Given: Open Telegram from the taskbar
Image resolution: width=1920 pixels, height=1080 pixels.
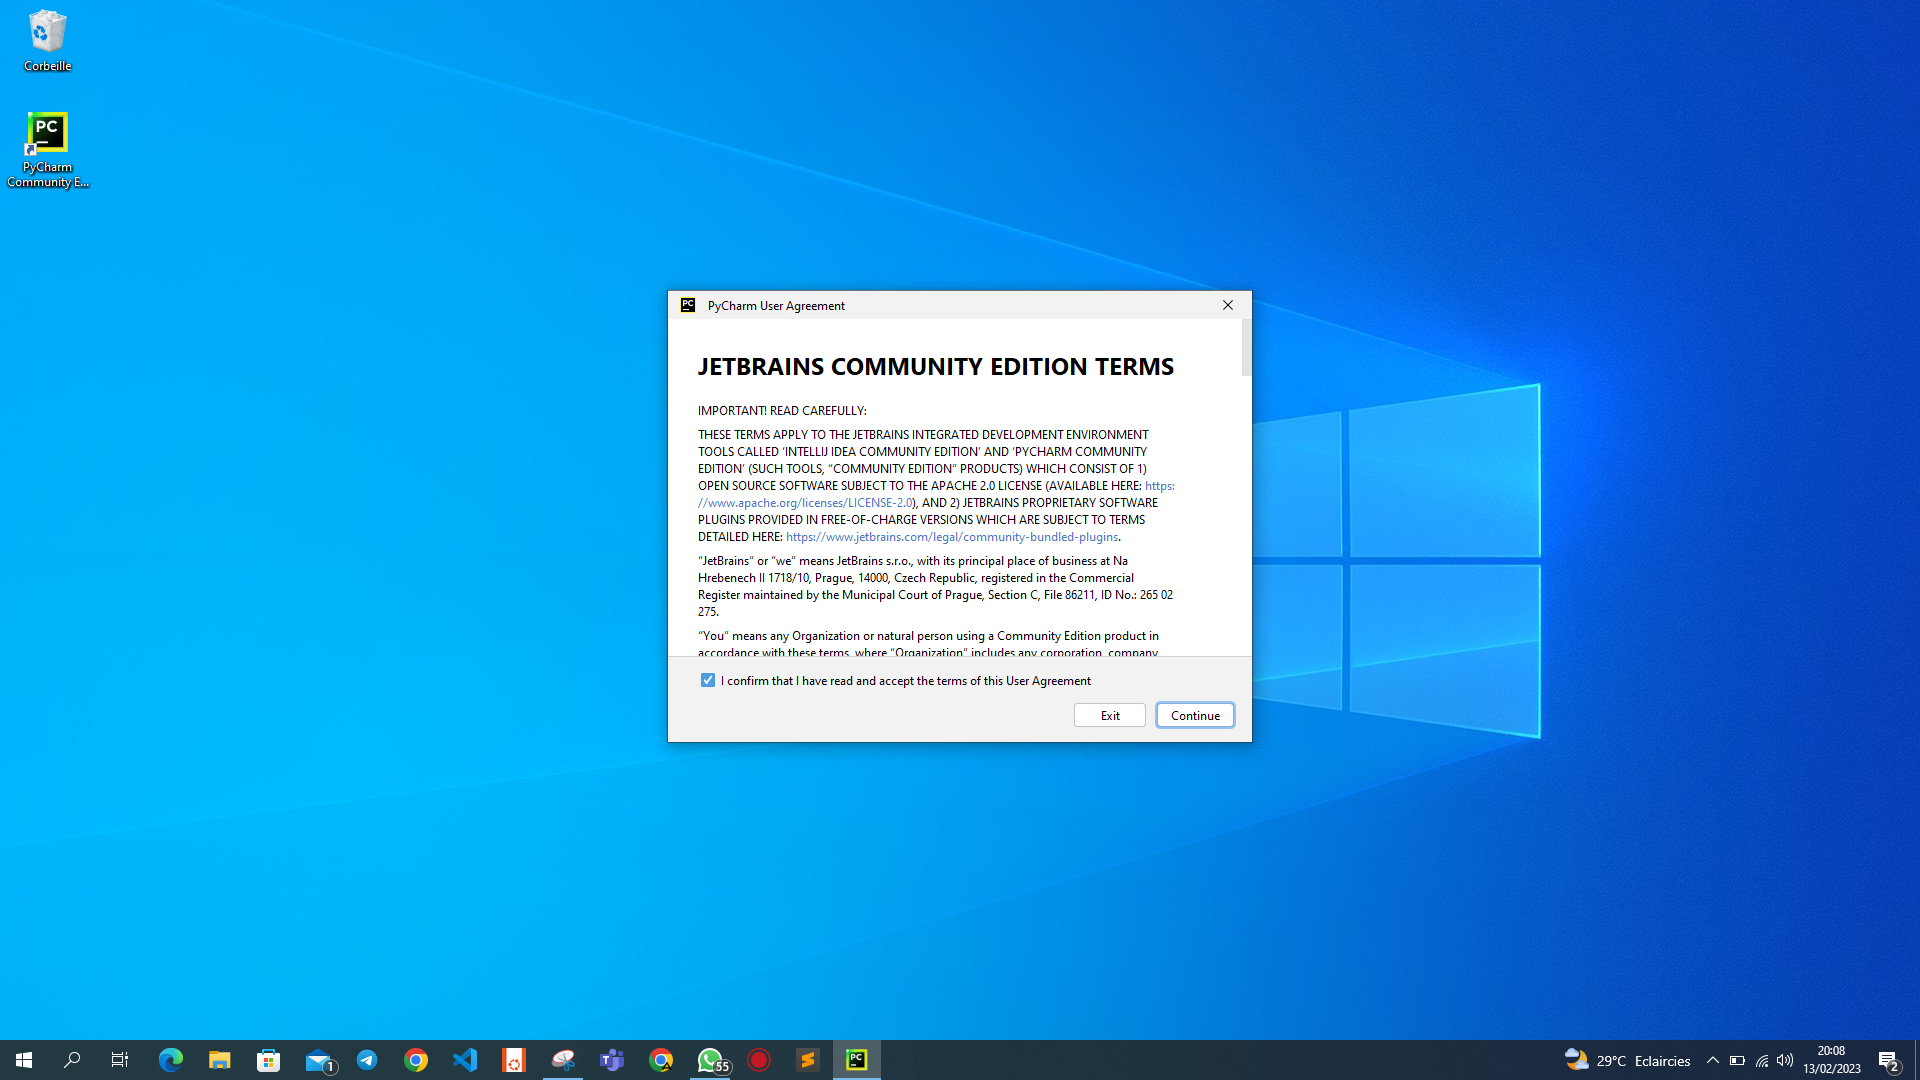Looking at the screenshot, I should click(367, 1060).
